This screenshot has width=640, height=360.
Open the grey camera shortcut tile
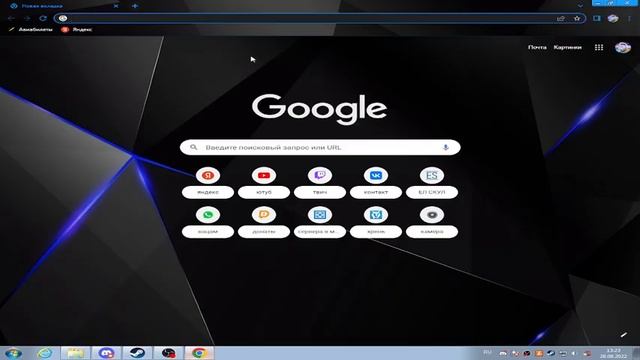pos(432,222)
